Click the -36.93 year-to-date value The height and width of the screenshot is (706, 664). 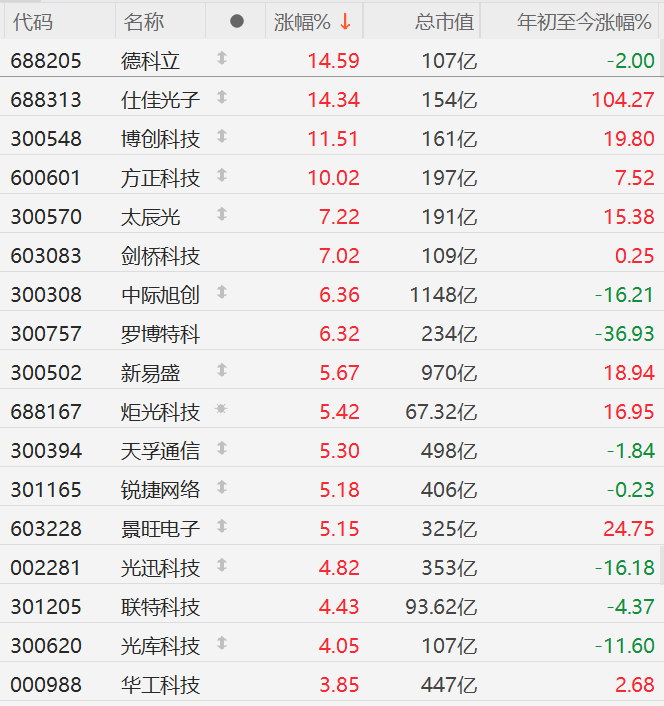(x=625, y=334)
